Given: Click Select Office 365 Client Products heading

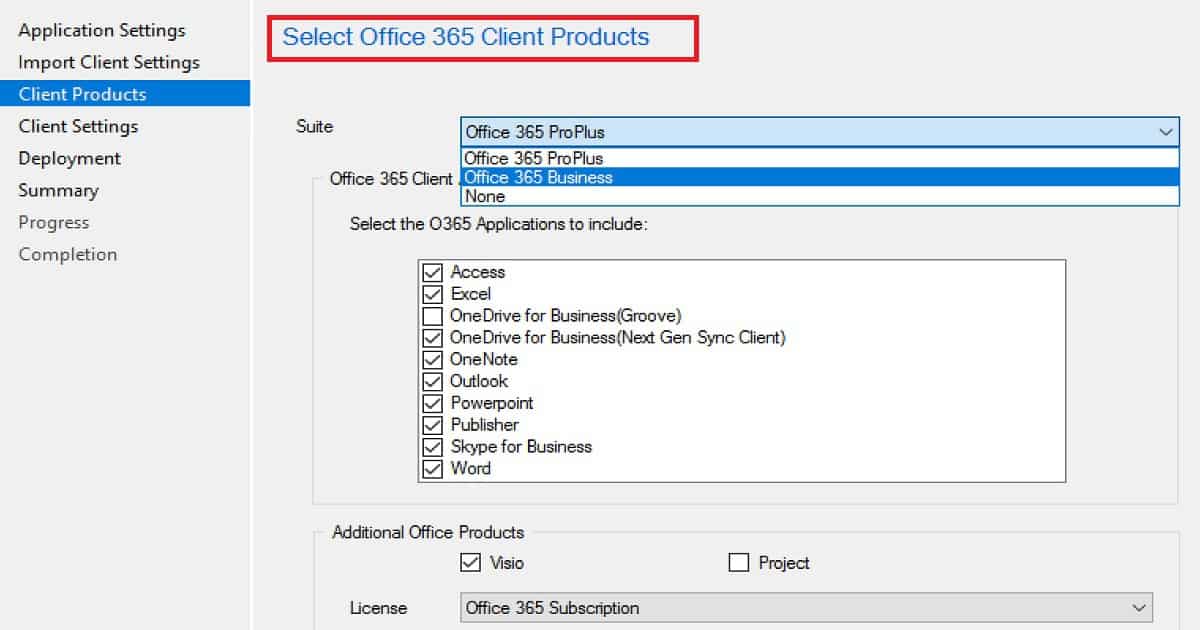Looking at the screenshot, I should 466,37.
